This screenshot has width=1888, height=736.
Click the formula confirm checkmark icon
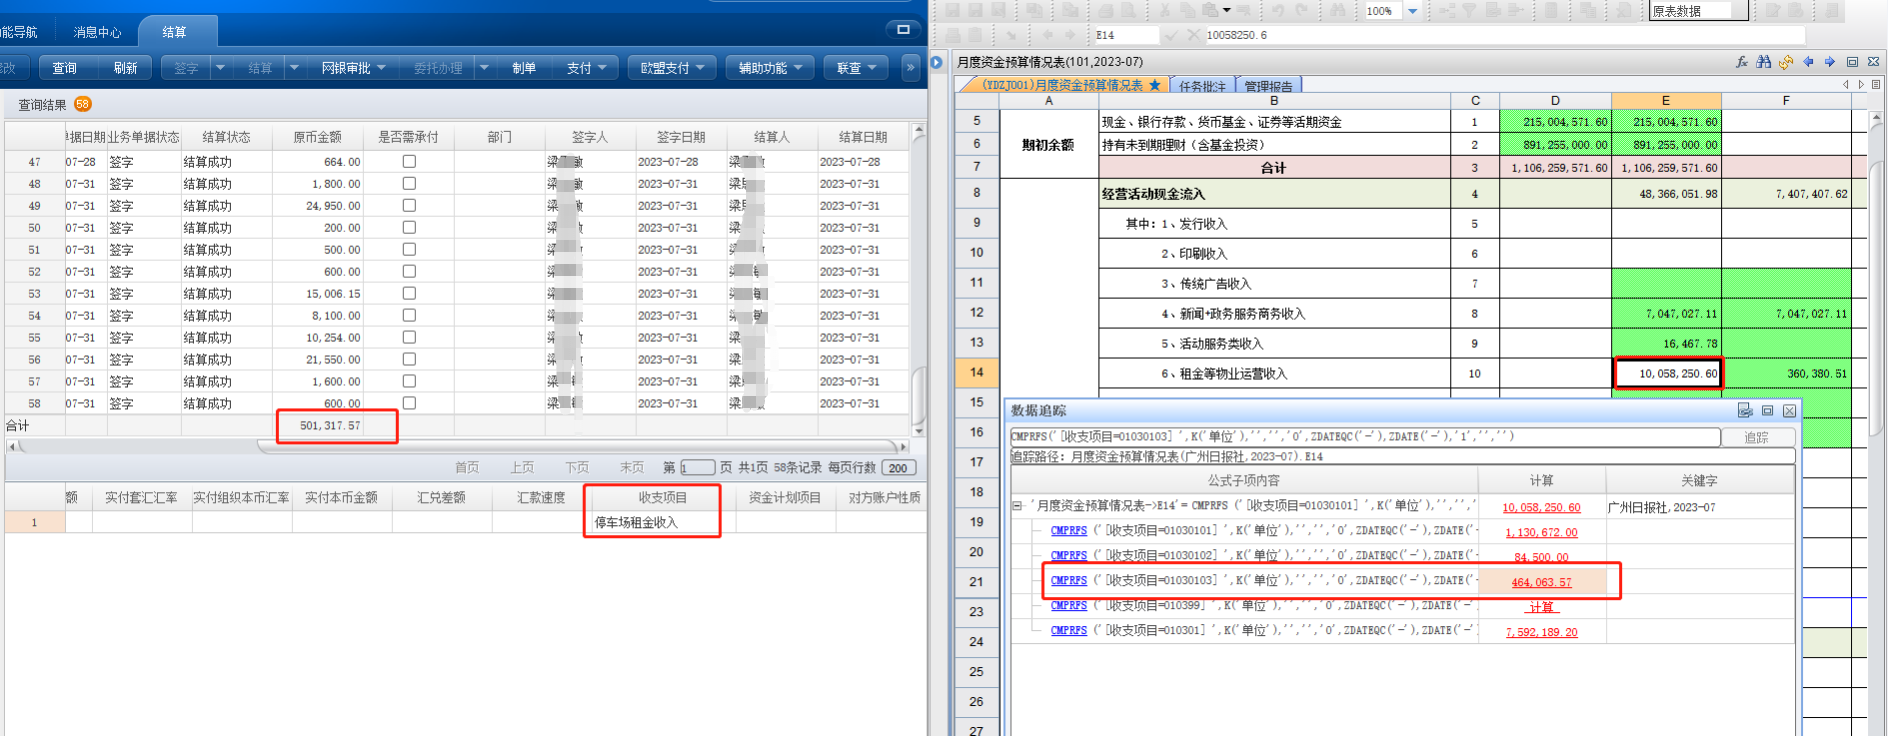pos(1171,35)
